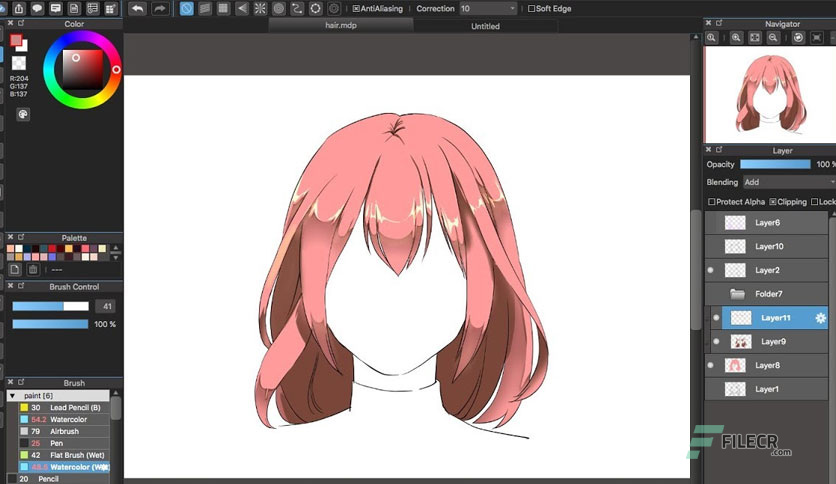
Task: Click the Layer9 thumbnail
Action: coord(741,341)
